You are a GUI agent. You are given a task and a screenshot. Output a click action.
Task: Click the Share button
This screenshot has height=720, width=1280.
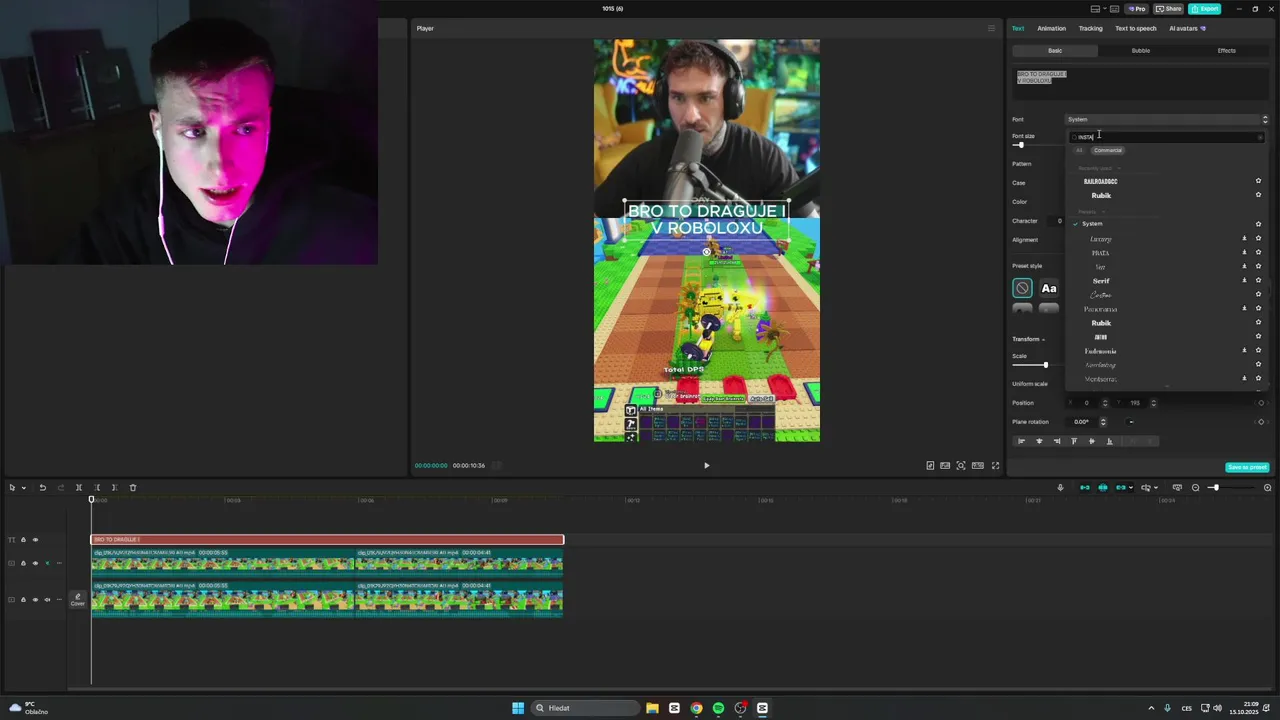pos(1169,9)
